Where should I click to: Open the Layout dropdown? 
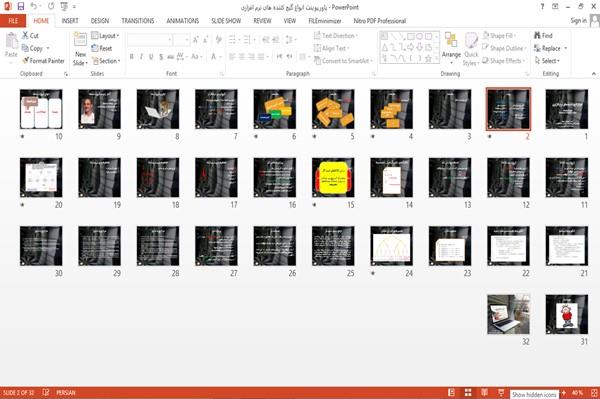tap(105, 36)
